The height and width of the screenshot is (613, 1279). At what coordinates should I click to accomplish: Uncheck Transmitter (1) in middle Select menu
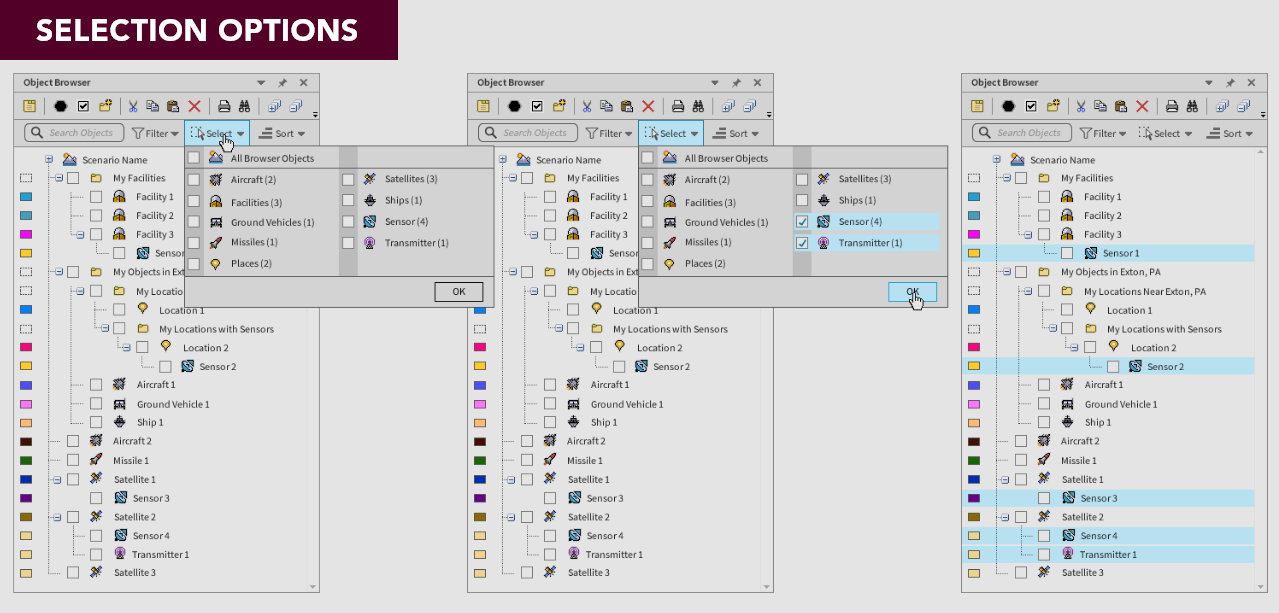tap(802, 243)
